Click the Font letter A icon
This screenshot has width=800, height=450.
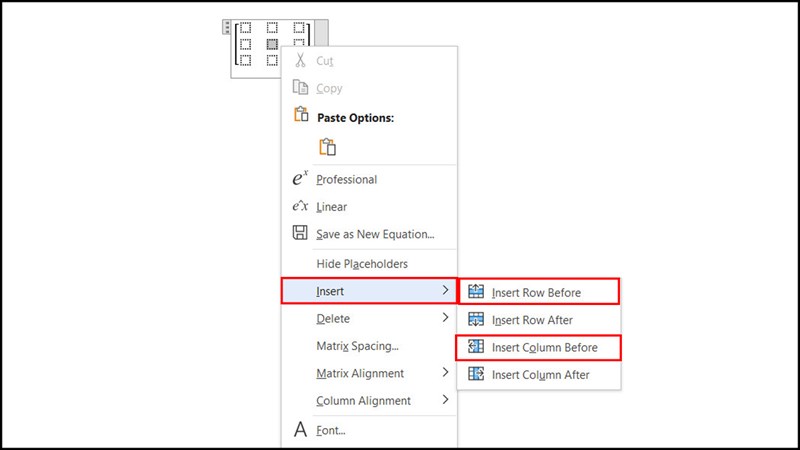tap(299, 430)
